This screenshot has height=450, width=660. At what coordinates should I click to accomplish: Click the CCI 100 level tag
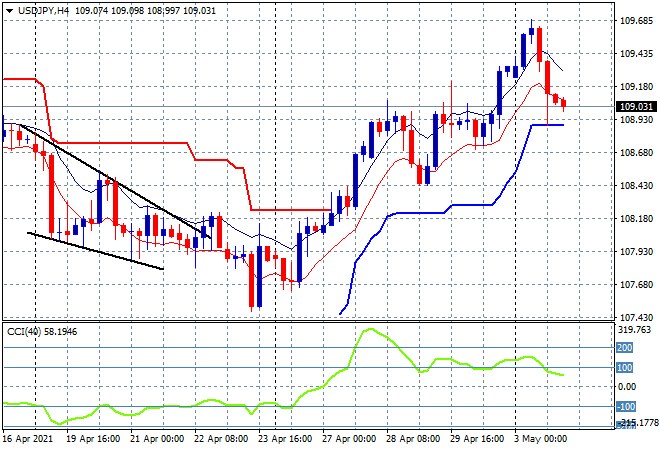(625, 368)
